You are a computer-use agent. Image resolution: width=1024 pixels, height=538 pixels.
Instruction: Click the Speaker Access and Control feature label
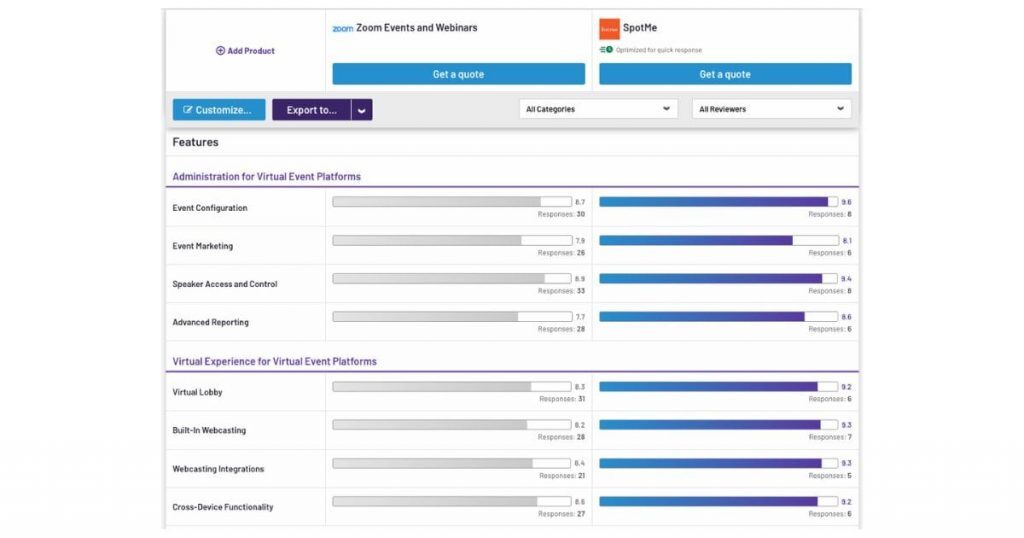pos(224,284)
